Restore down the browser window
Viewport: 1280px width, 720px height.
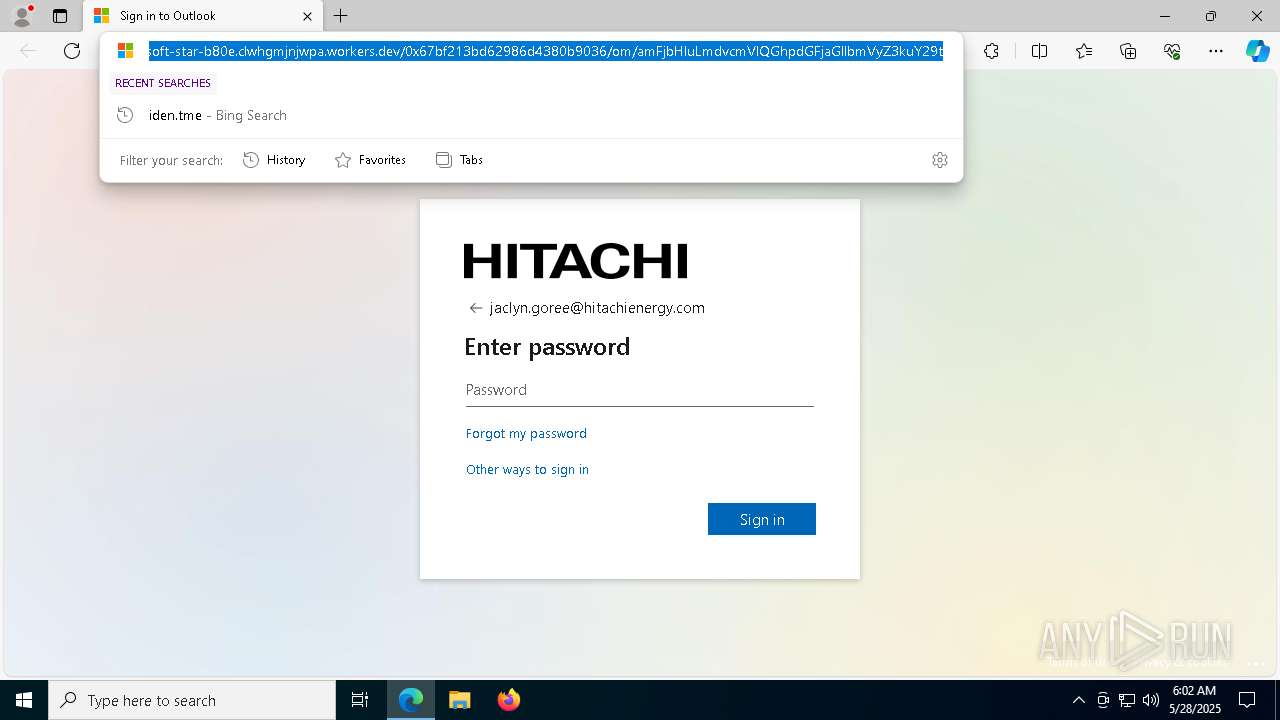(x=1211, y=16)
